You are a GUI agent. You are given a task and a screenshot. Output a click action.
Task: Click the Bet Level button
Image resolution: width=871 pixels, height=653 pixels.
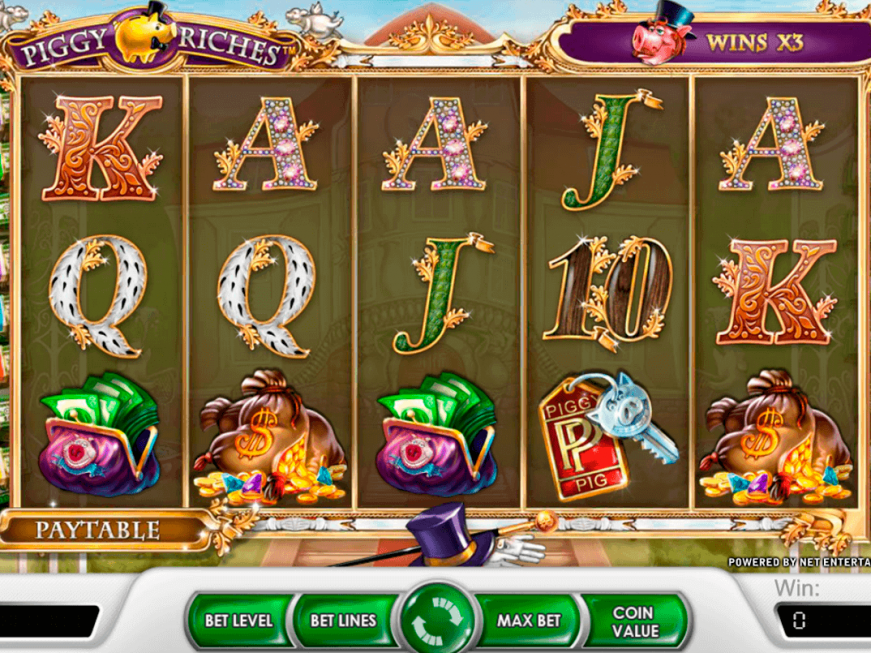tap(239, 620)
